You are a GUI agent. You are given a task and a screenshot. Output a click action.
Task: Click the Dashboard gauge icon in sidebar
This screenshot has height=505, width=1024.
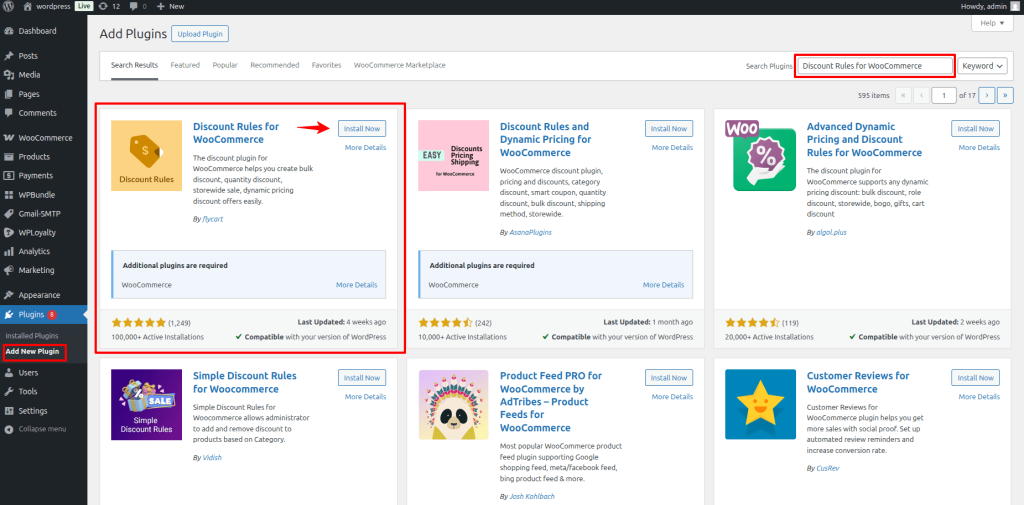pyautogui.click(x=9, y=31)
